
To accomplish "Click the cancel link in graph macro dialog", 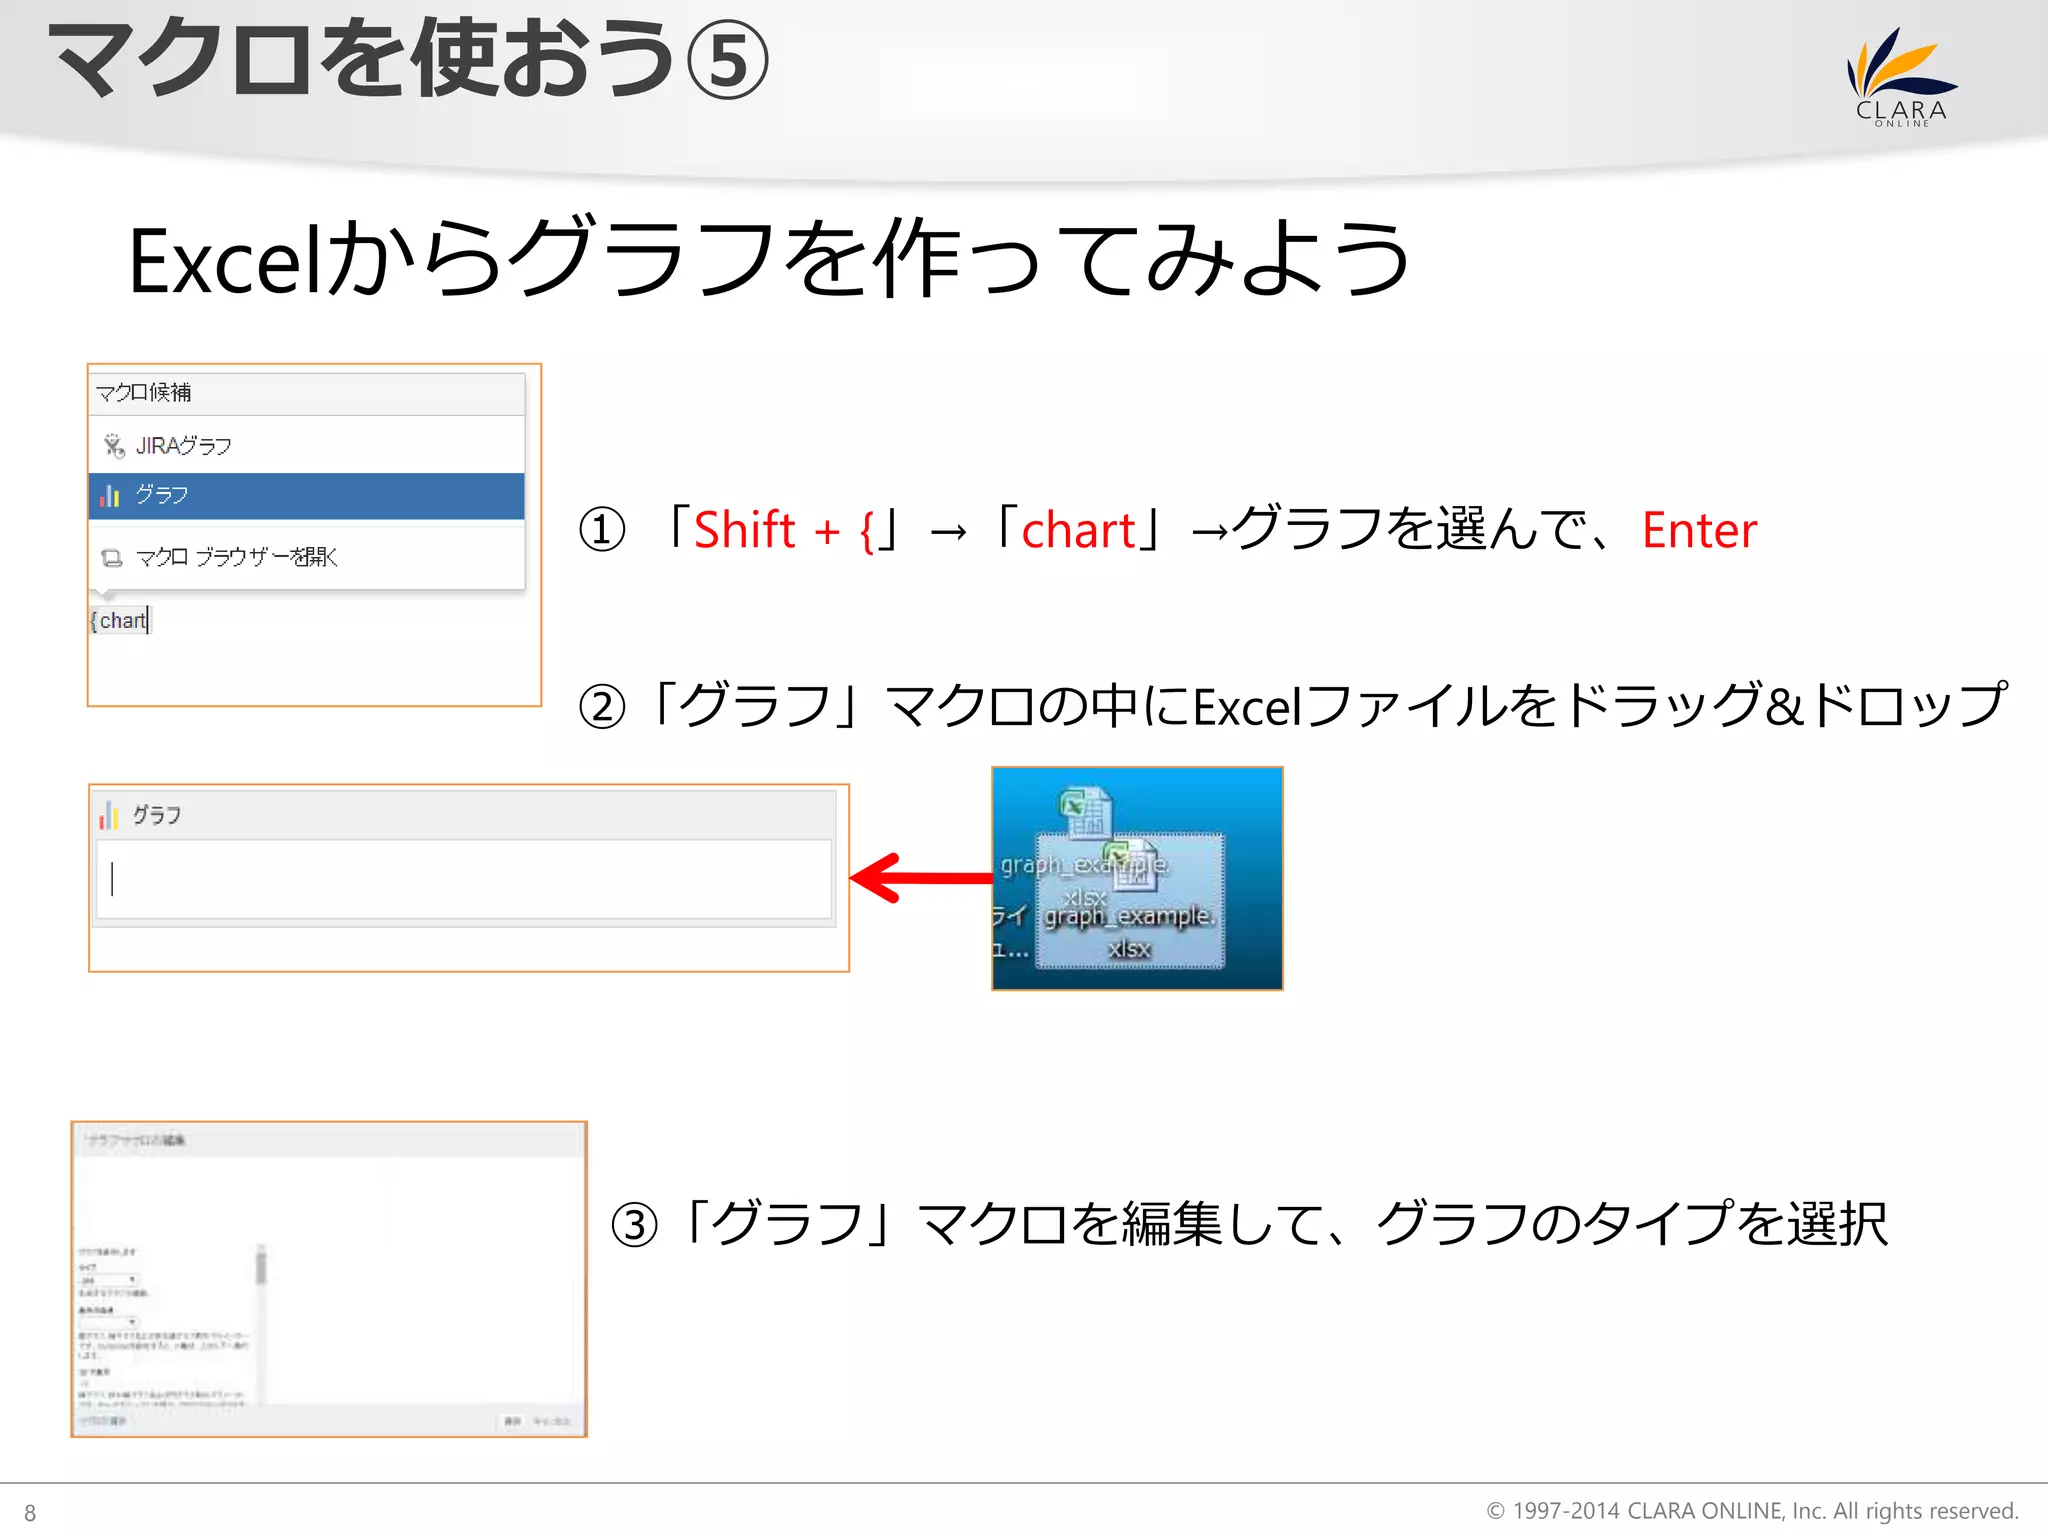I will click(x=552, y=1421).
